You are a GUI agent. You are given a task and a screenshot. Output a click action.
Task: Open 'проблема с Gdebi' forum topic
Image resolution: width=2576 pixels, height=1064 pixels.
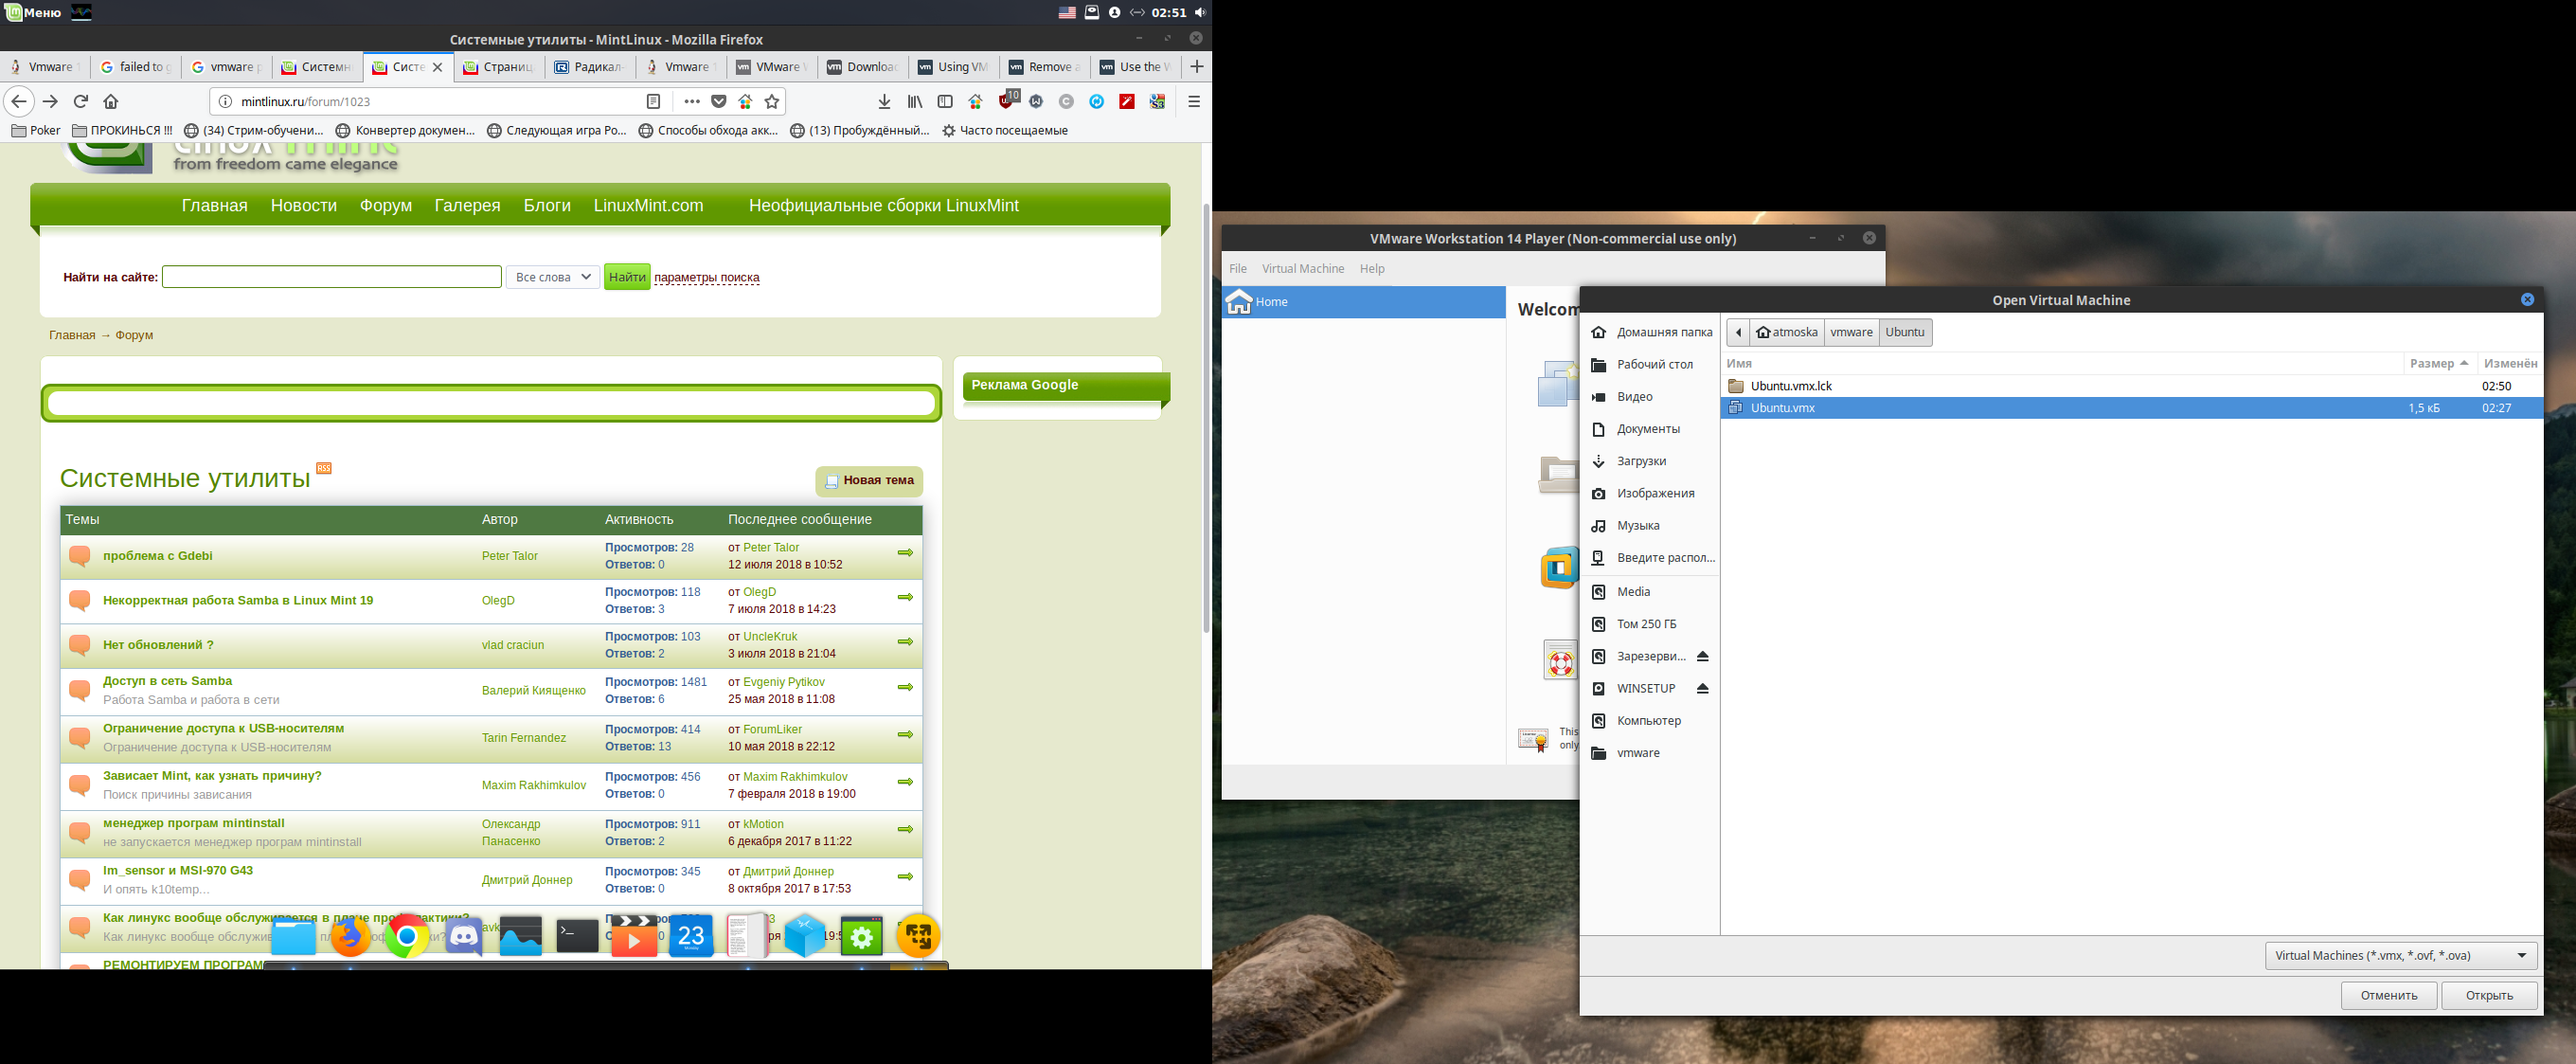(x=157, y=556)
